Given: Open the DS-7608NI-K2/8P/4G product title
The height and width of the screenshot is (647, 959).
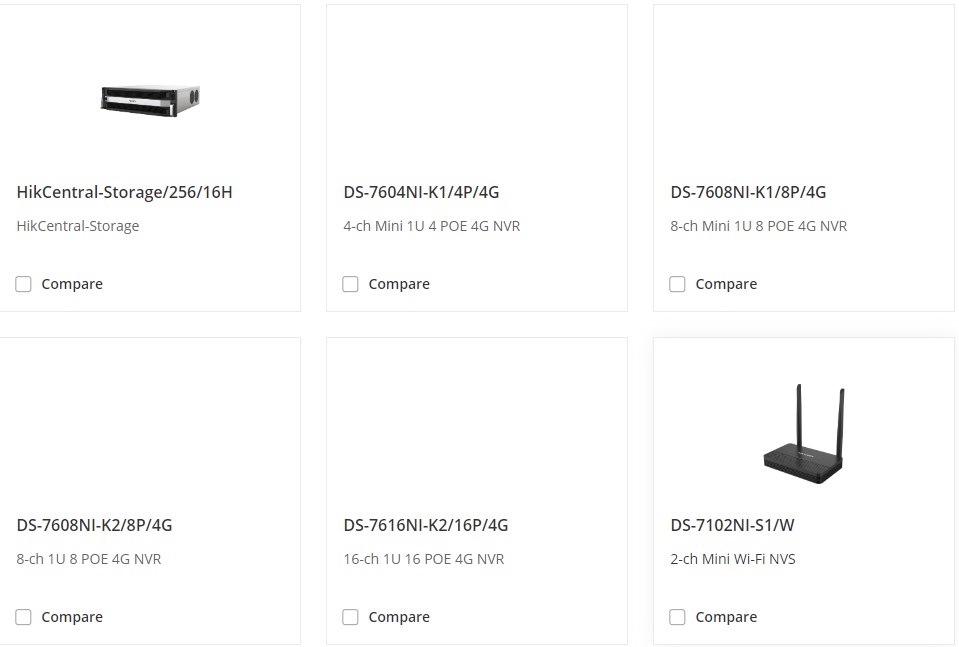Looking at the screenshot, I should [94, 525].
